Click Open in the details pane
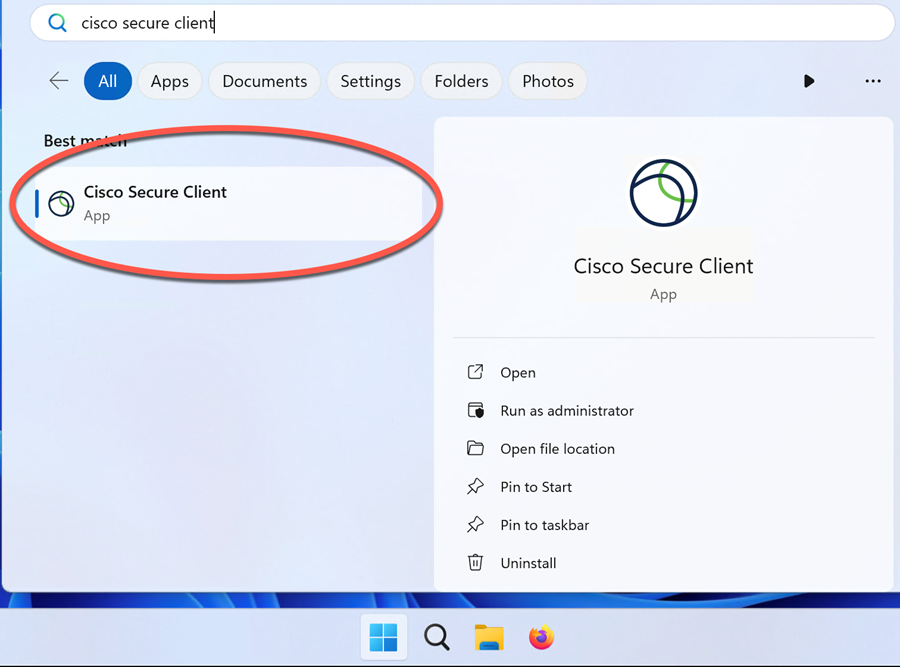 [x=518, y=373]
